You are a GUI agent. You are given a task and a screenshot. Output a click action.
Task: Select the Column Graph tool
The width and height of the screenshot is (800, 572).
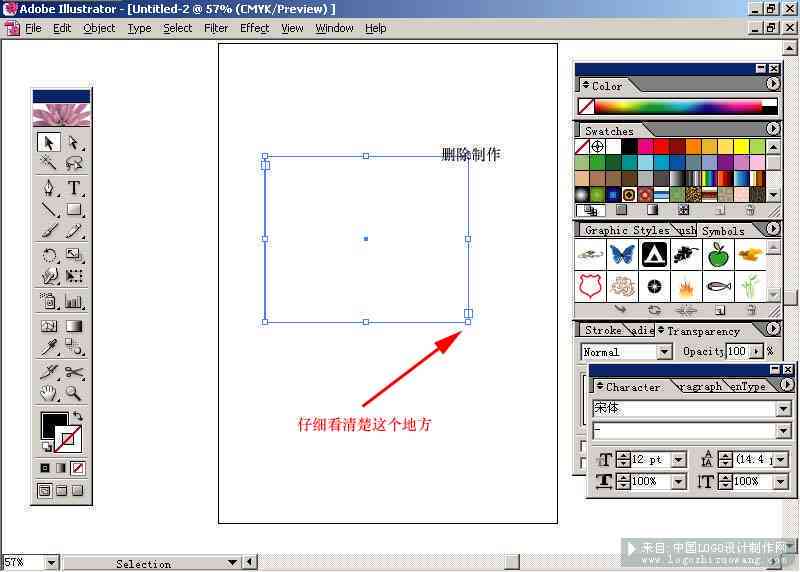pos(73,301)
